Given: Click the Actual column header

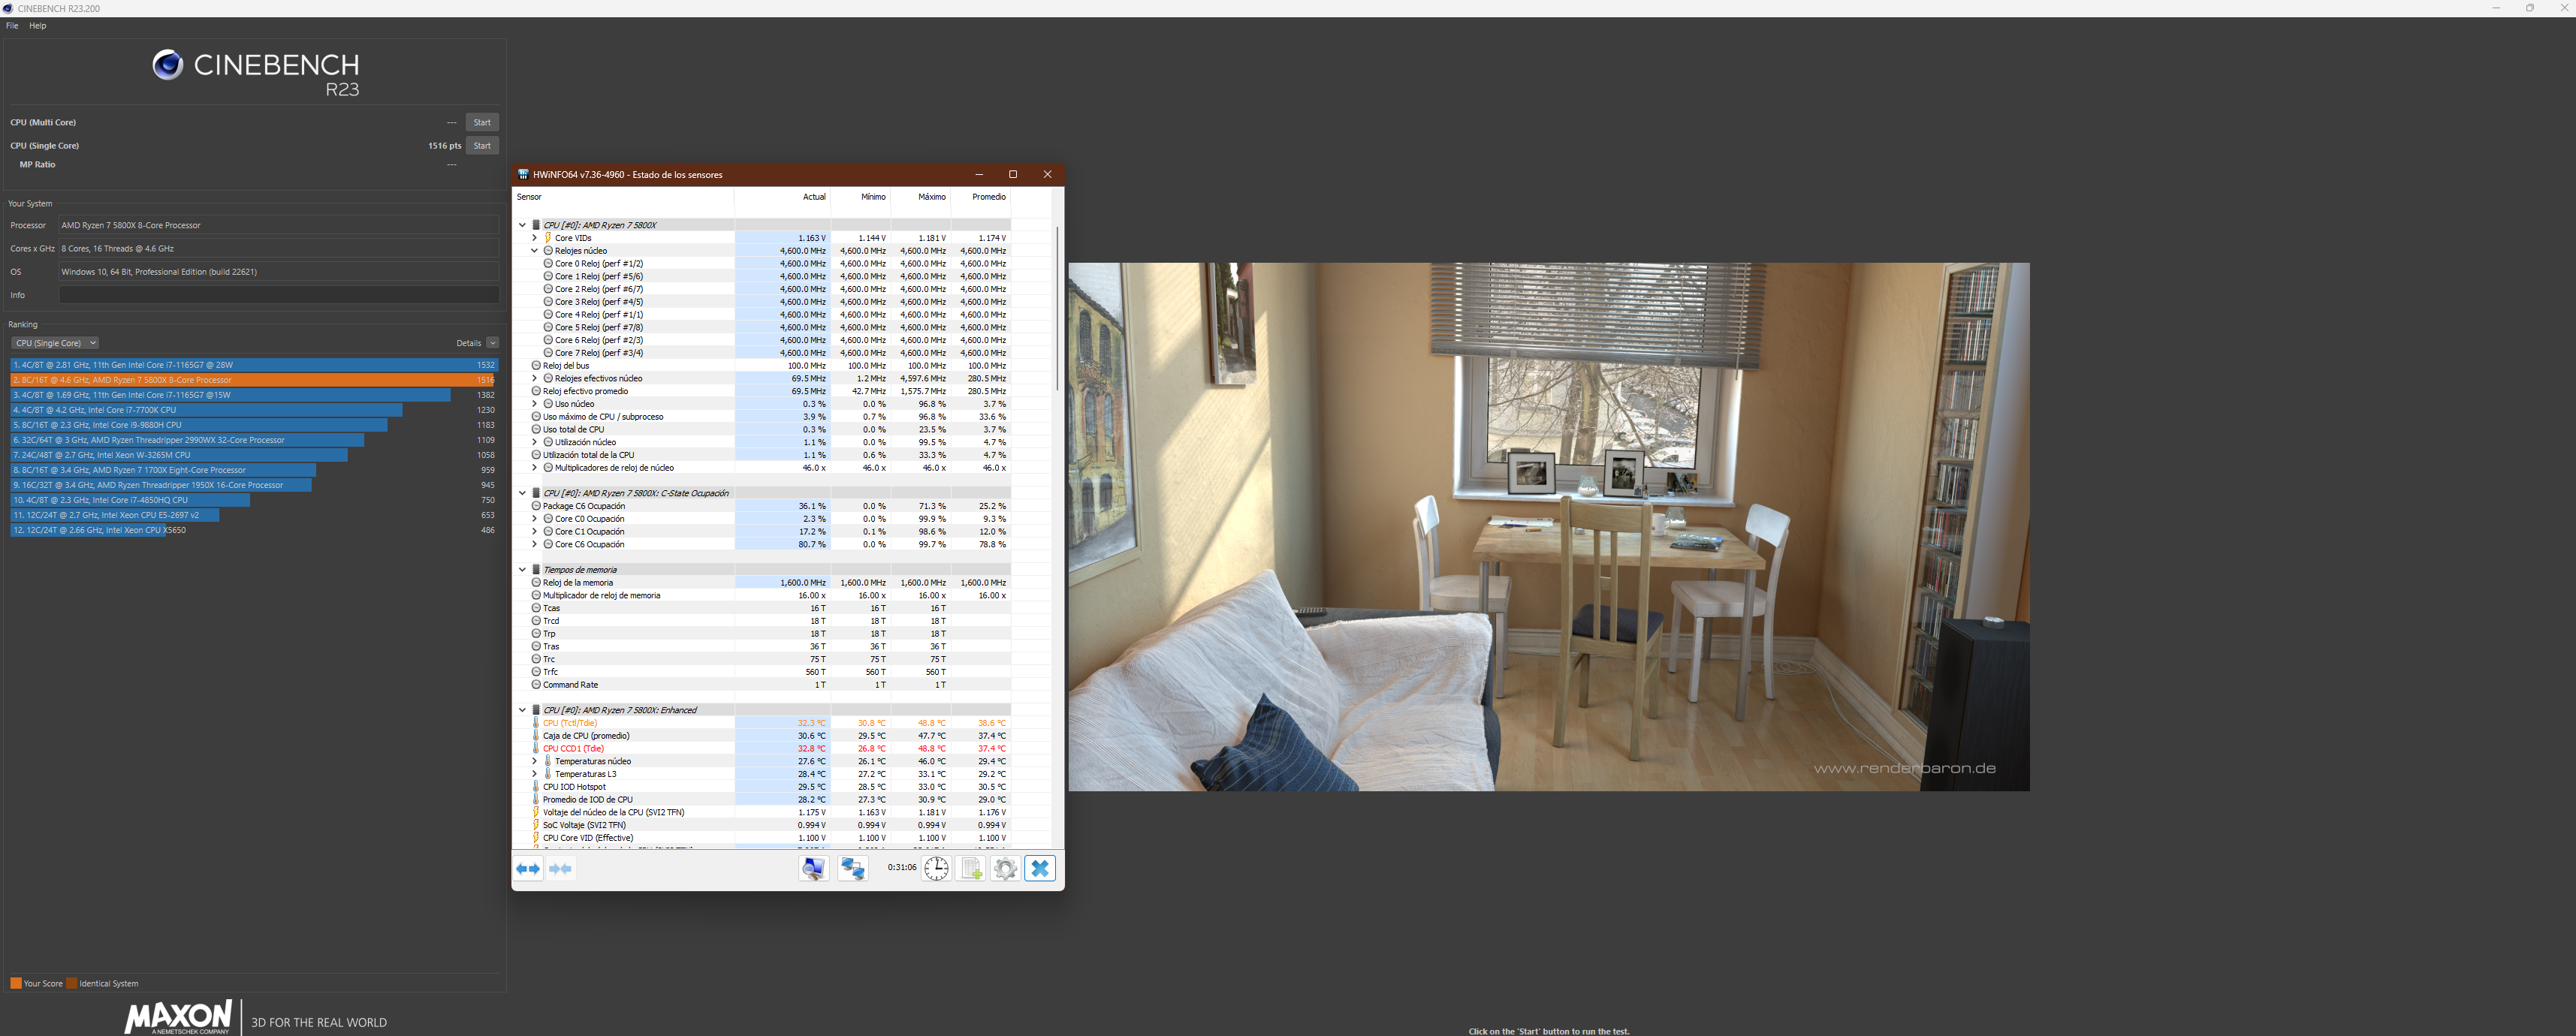Looking at the screenshot, I should coord(782,197).
